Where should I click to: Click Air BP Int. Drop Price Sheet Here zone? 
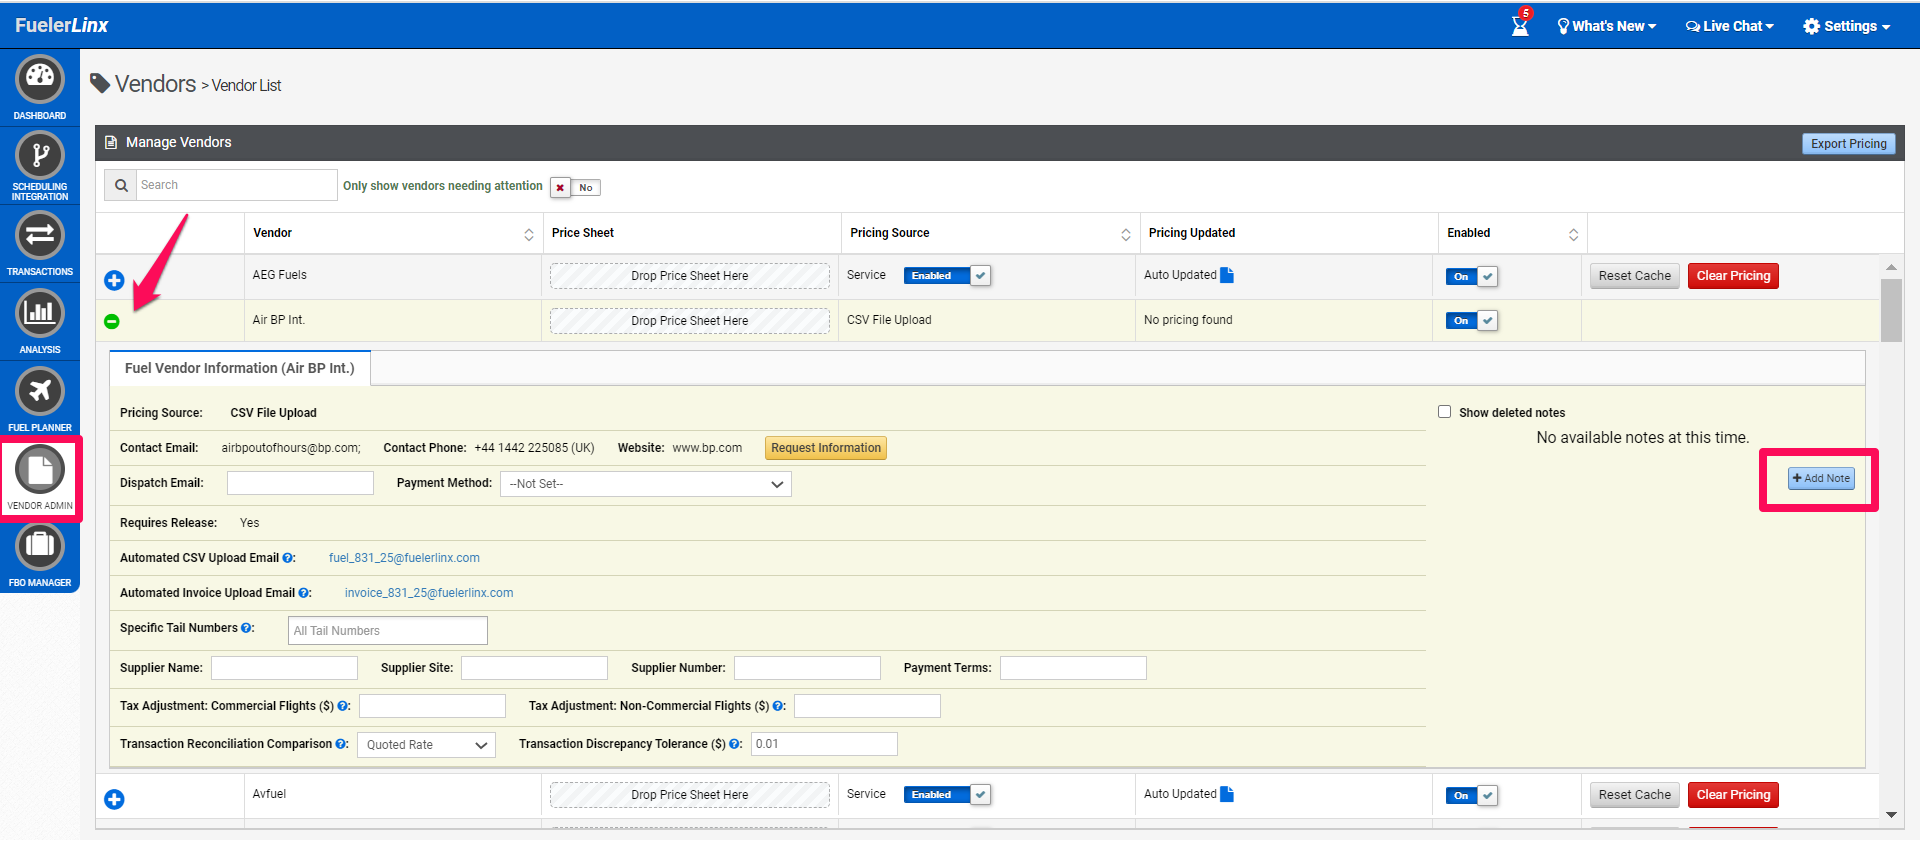(x=690, y=321)
